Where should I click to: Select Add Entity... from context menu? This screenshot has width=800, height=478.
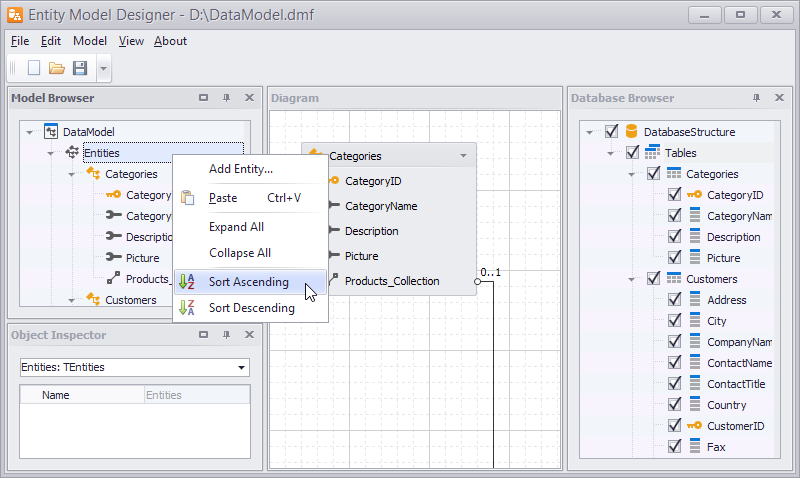point(240,169)
